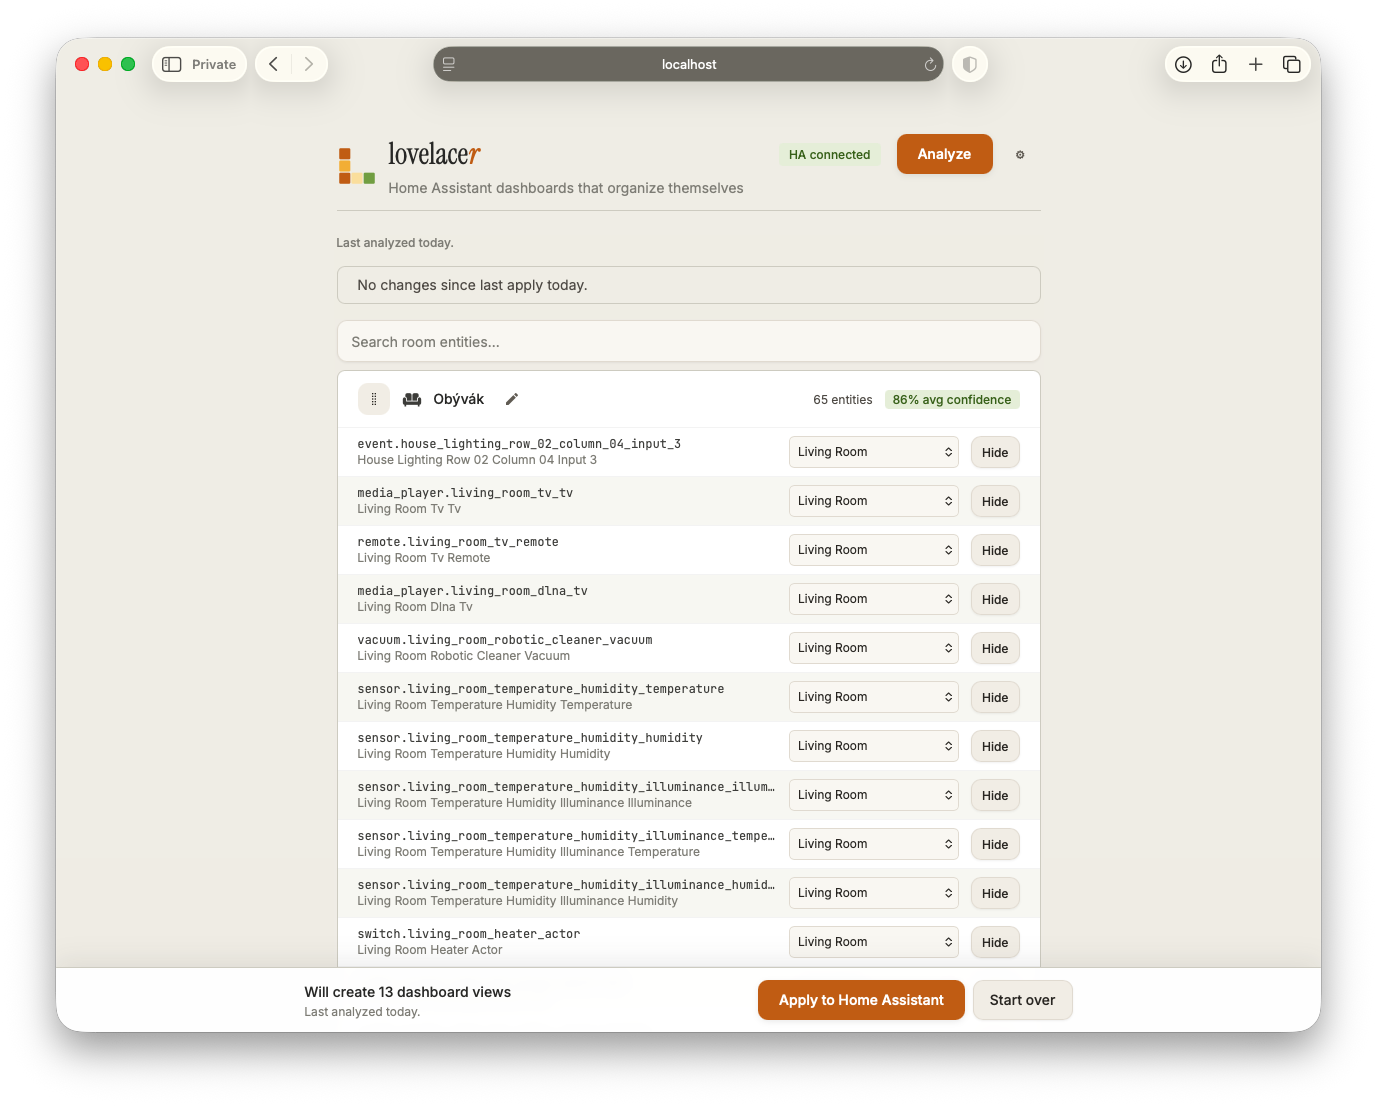This screenshot has width=1377, height=1106.
Task: Click 'Living Room Temperature Humidity Humidity' label
Action: (484, 754)
